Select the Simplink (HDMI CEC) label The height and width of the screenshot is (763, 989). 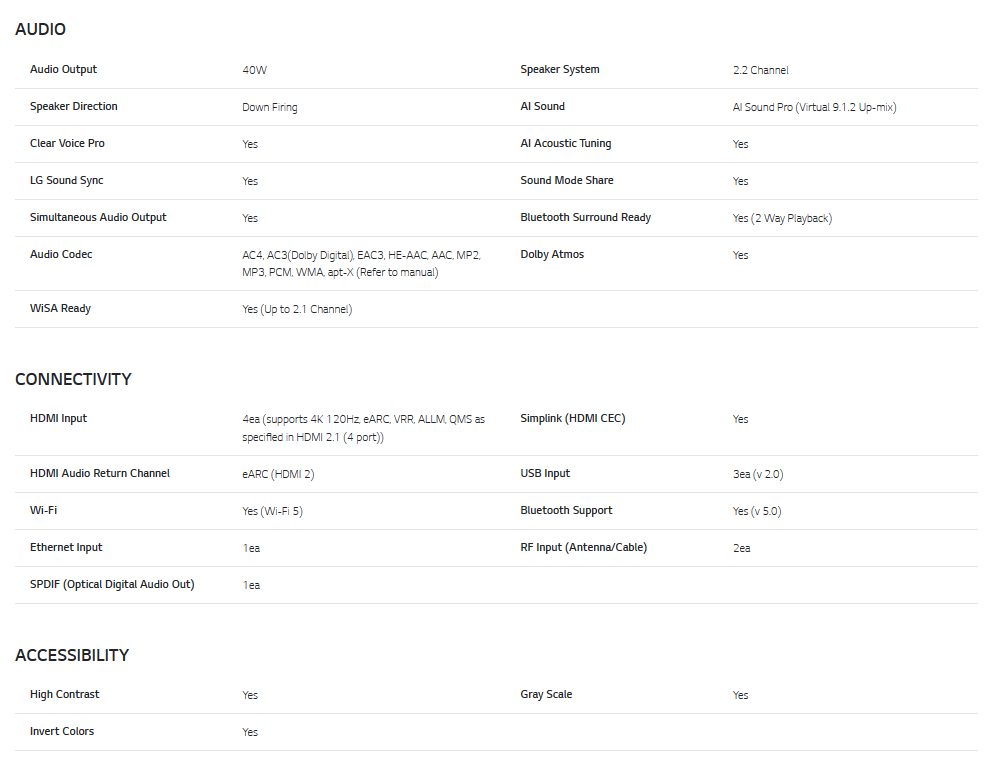(572, 419)
